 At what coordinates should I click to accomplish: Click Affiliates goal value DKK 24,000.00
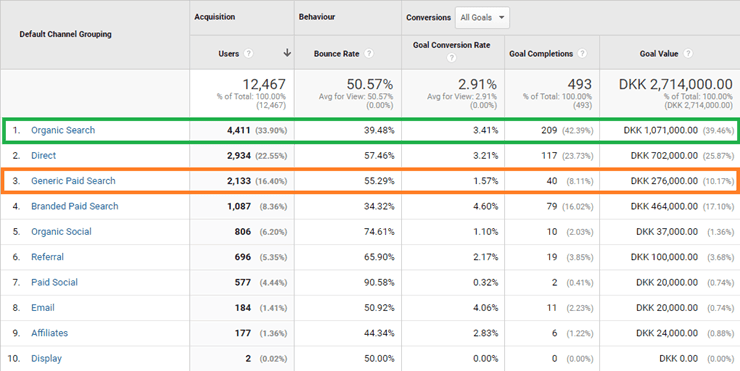pos(667,333)
